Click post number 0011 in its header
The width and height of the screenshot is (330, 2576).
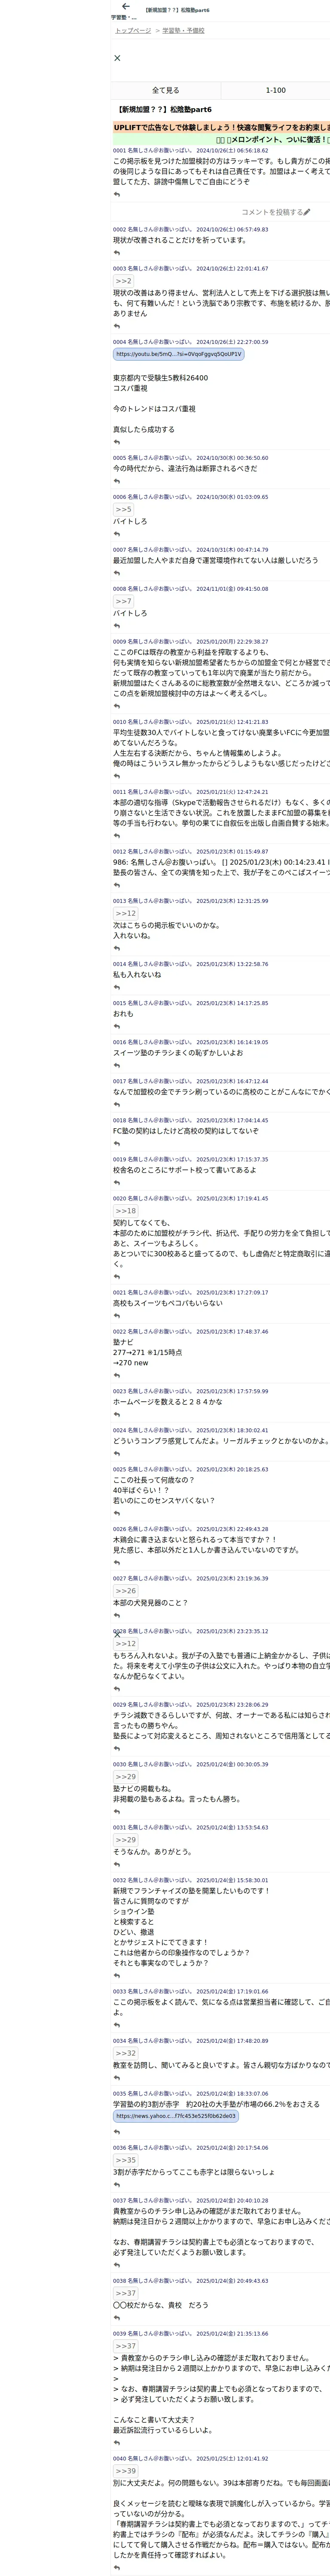119,792
